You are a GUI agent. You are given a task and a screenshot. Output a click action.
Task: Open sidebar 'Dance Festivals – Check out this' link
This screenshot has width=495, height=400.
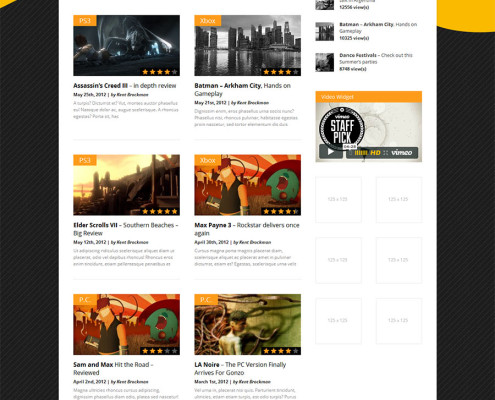point(376,58)
